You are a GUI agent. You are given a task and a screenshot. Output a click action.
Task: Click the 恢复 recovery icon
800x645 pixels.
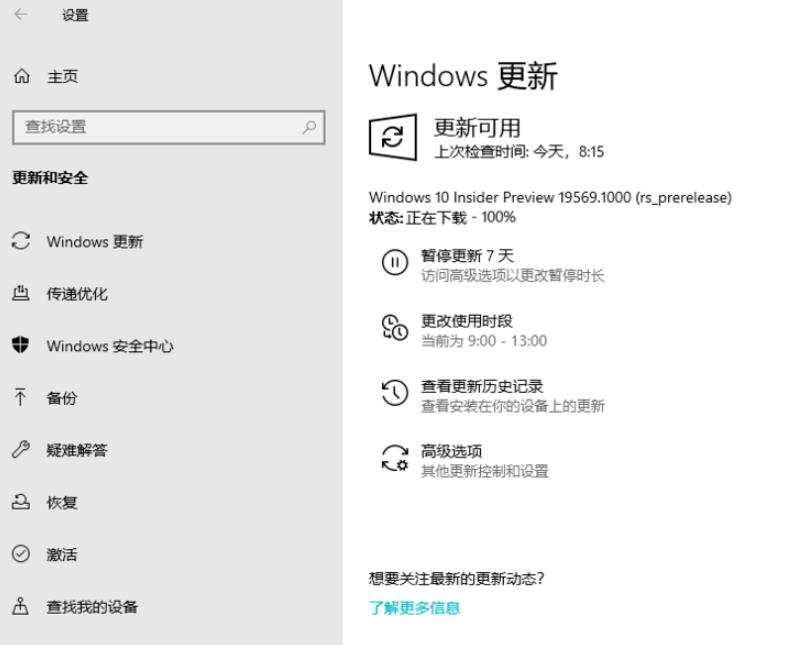pos(20,502)
